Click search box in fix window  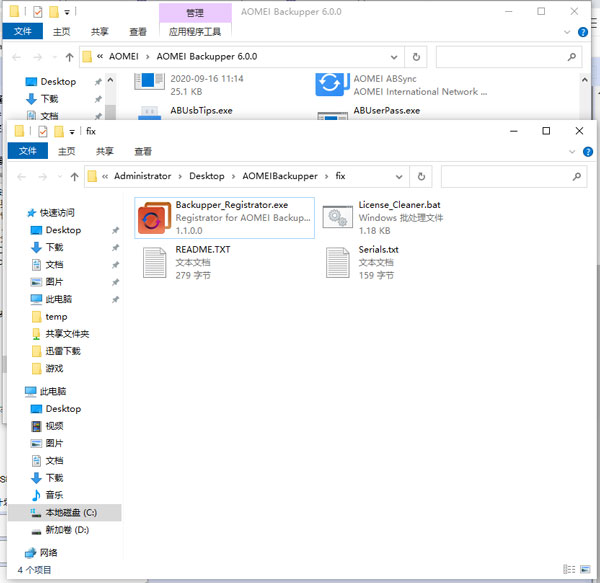tap(514, 176)
